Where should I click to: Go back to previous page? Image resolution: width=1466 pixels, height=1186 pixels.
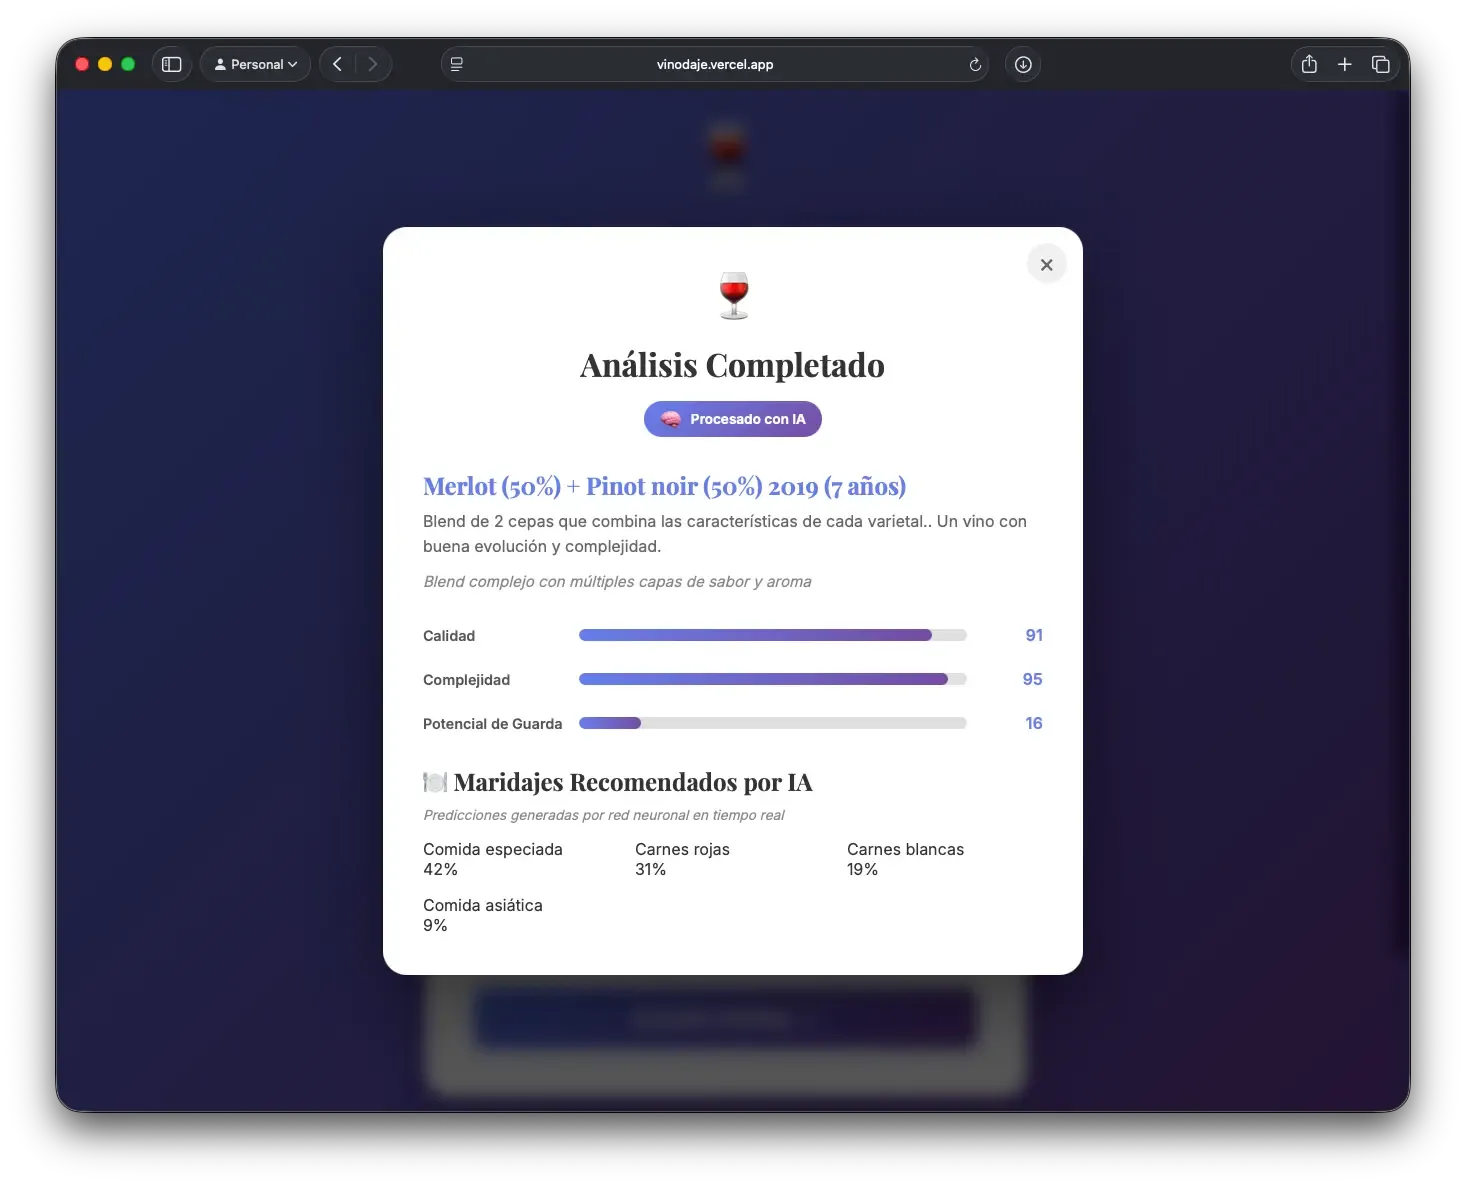tap(338, 64)
